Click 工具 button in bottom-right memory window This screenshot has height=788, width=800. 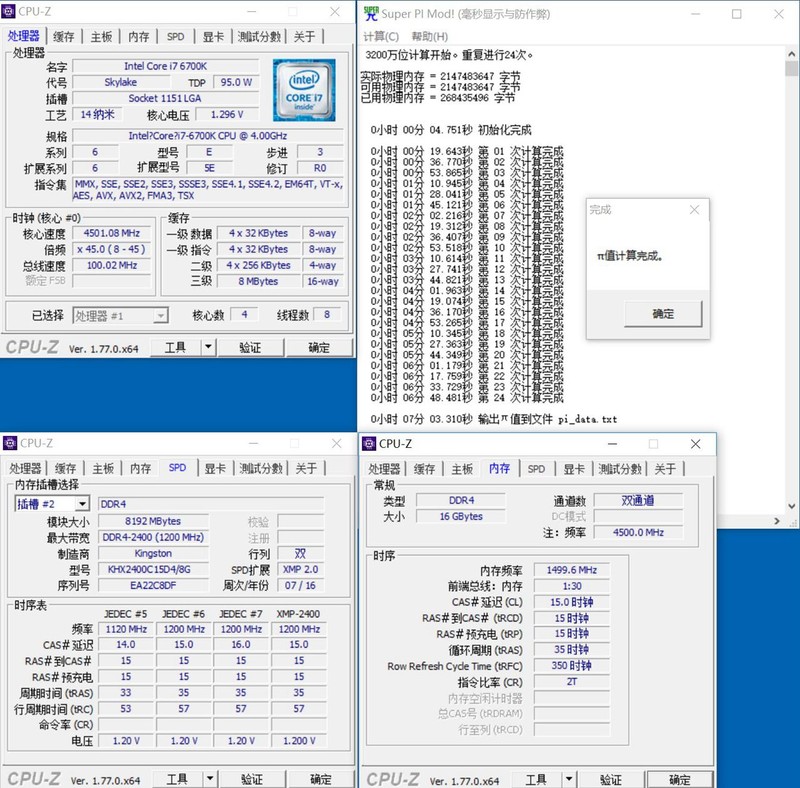(536, 780)
